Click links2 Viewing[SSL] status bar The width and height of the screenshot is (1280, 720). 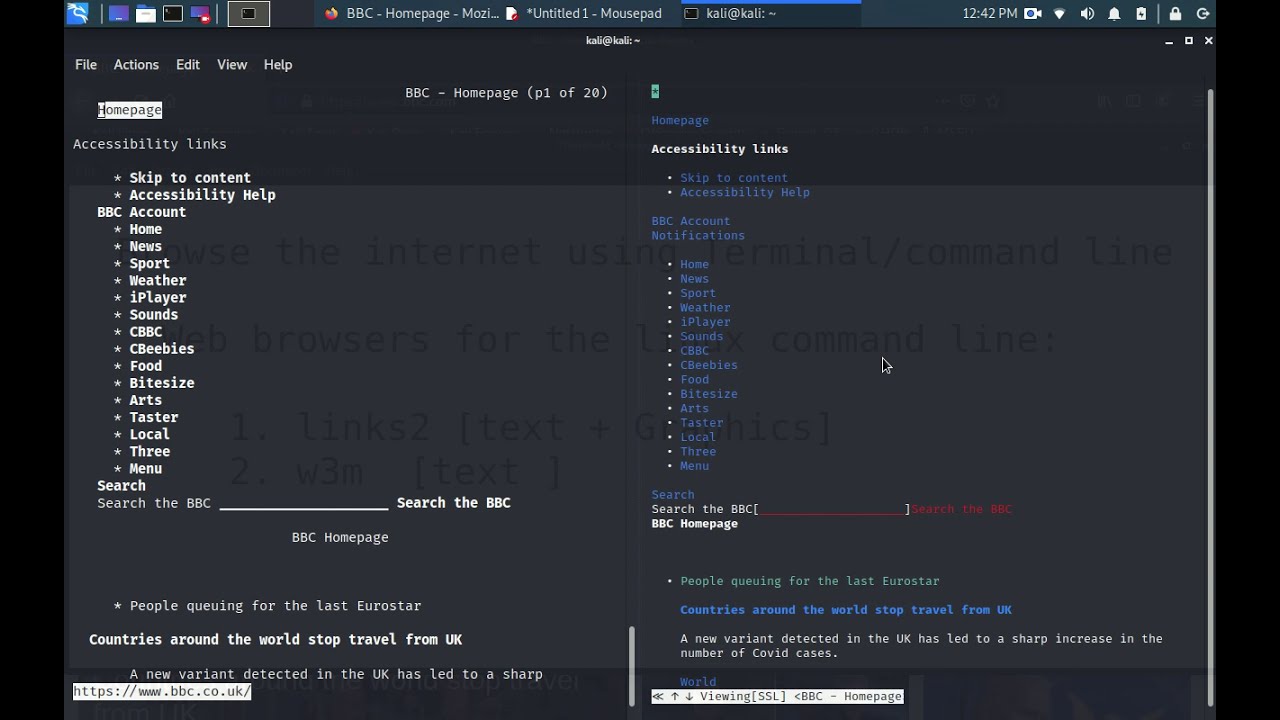[777, 696]
